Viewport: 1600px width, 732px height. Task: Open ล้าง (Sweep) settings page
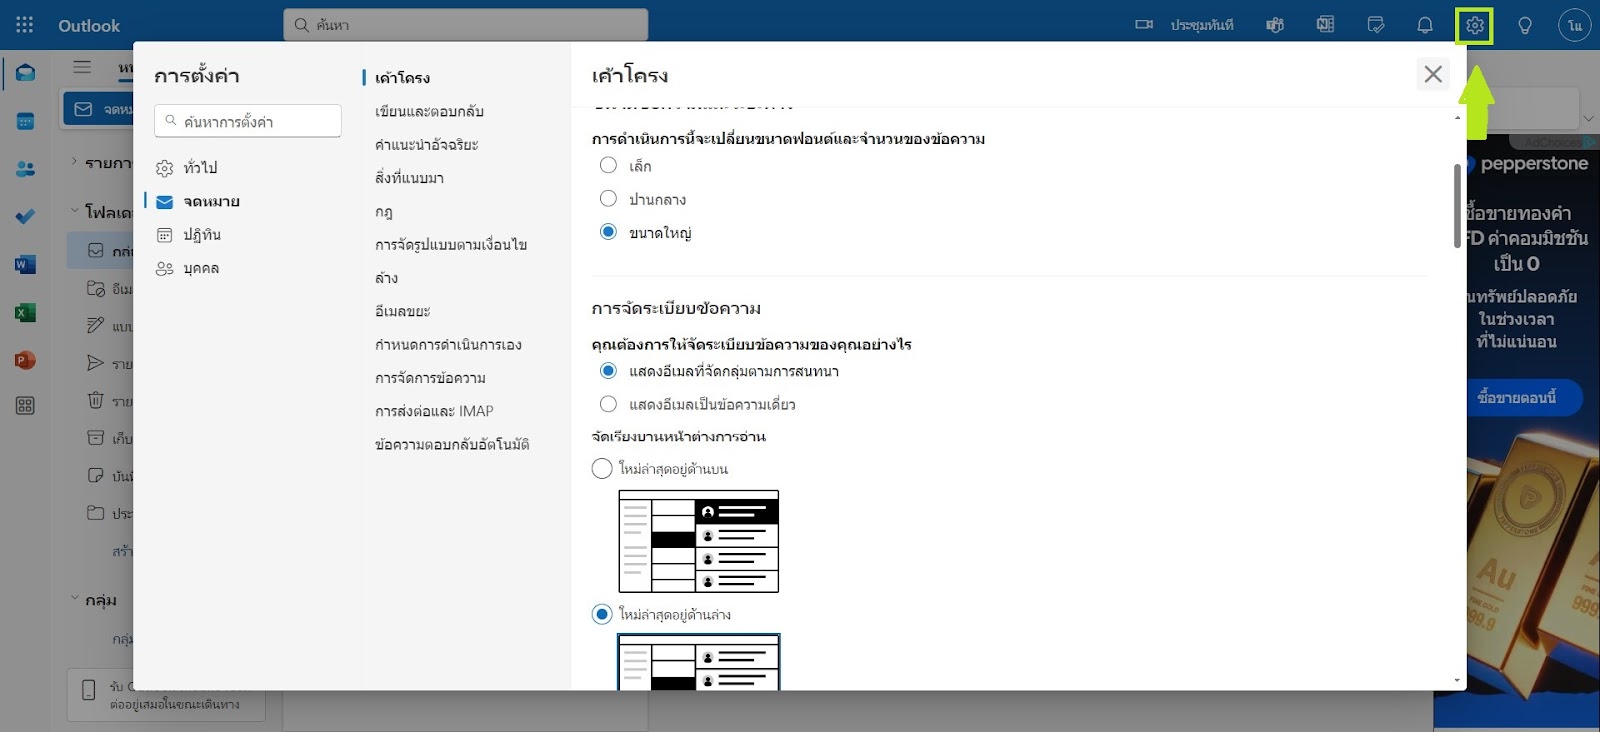[x=386, y=278]
